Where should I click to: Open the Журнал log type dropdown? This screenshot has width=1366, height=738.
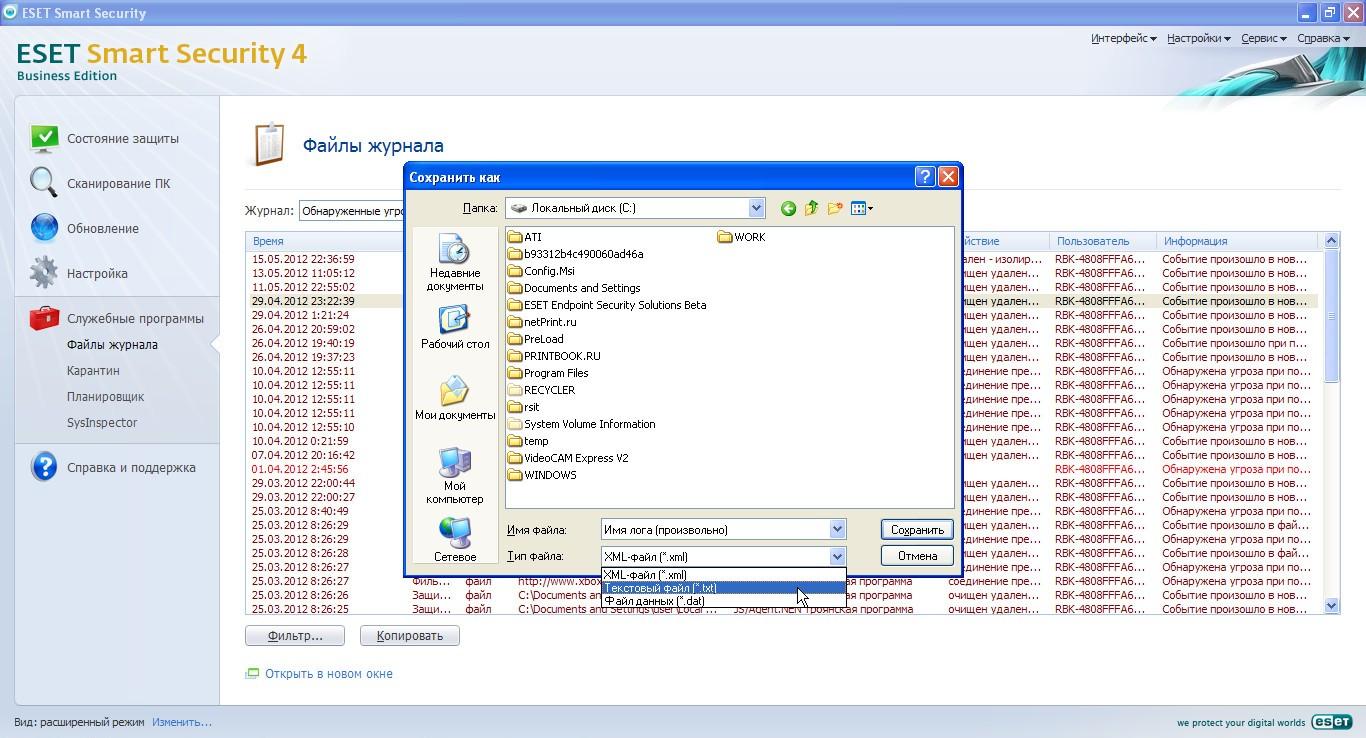click(352, 211)
